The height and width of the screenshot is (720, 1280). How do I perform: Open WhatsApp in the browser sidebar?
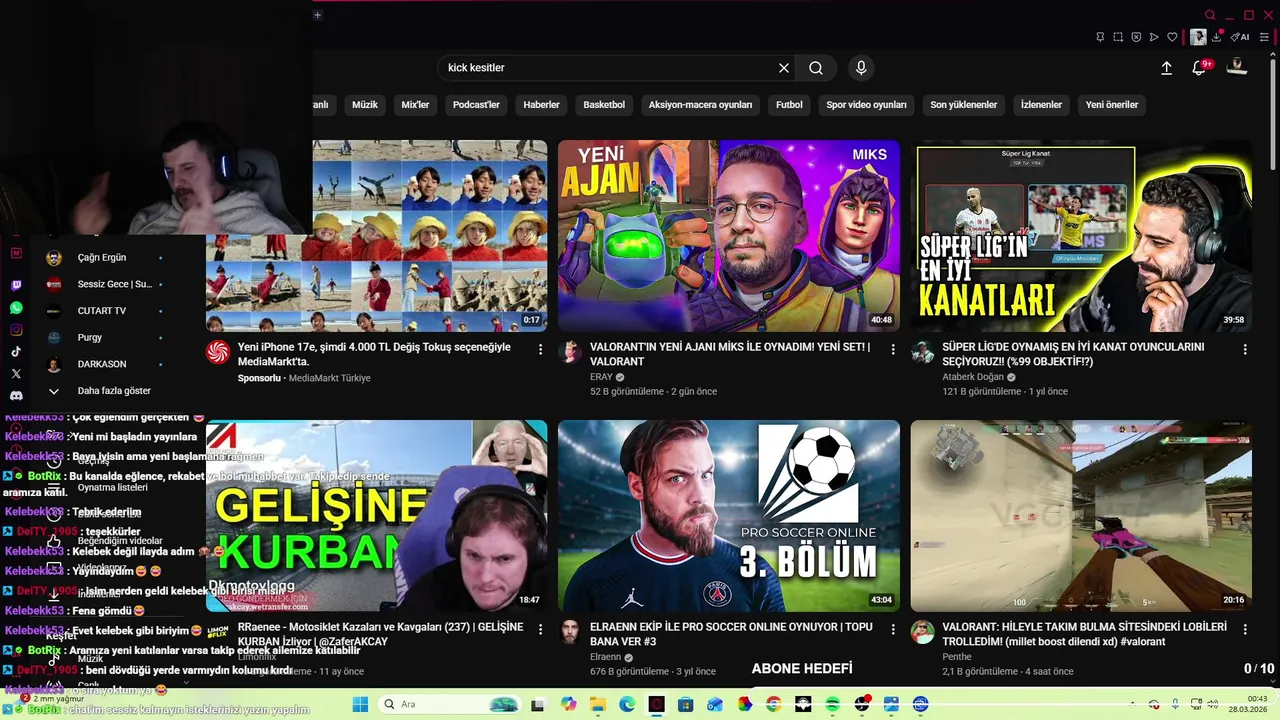(x=16, y=308)
